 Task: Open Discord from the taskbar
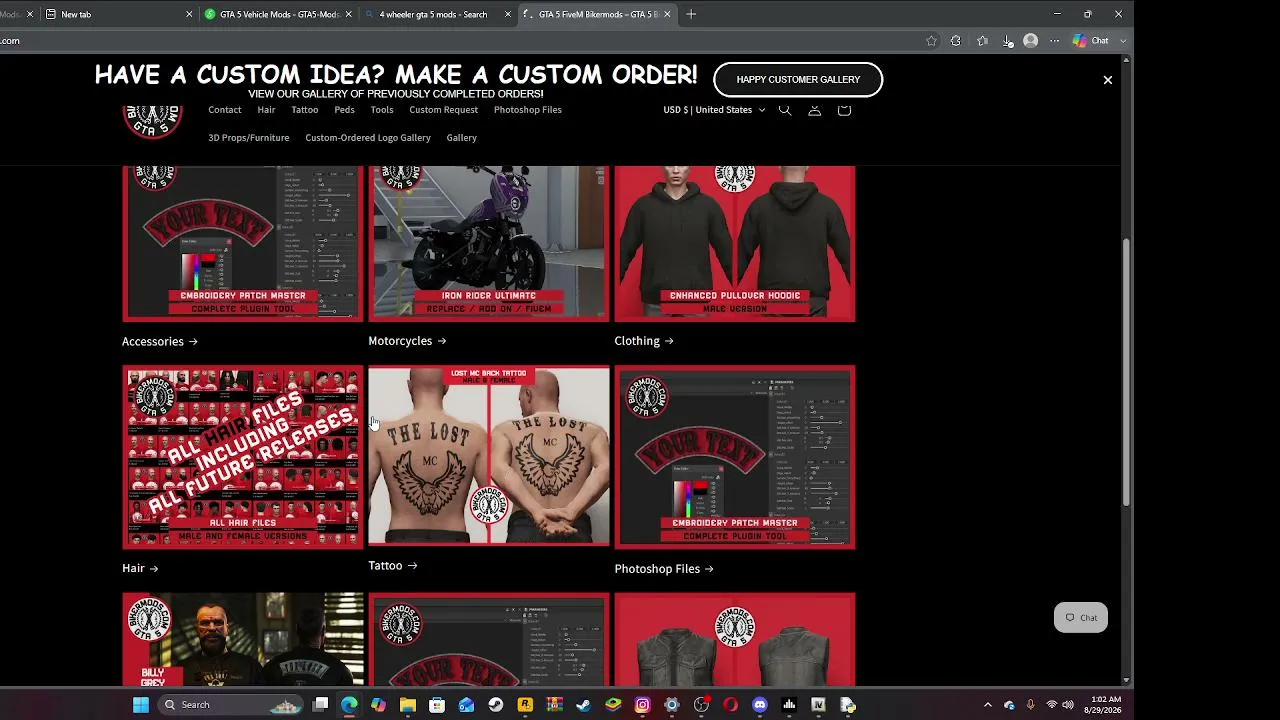pyautogui.click(x=760, y=705)
